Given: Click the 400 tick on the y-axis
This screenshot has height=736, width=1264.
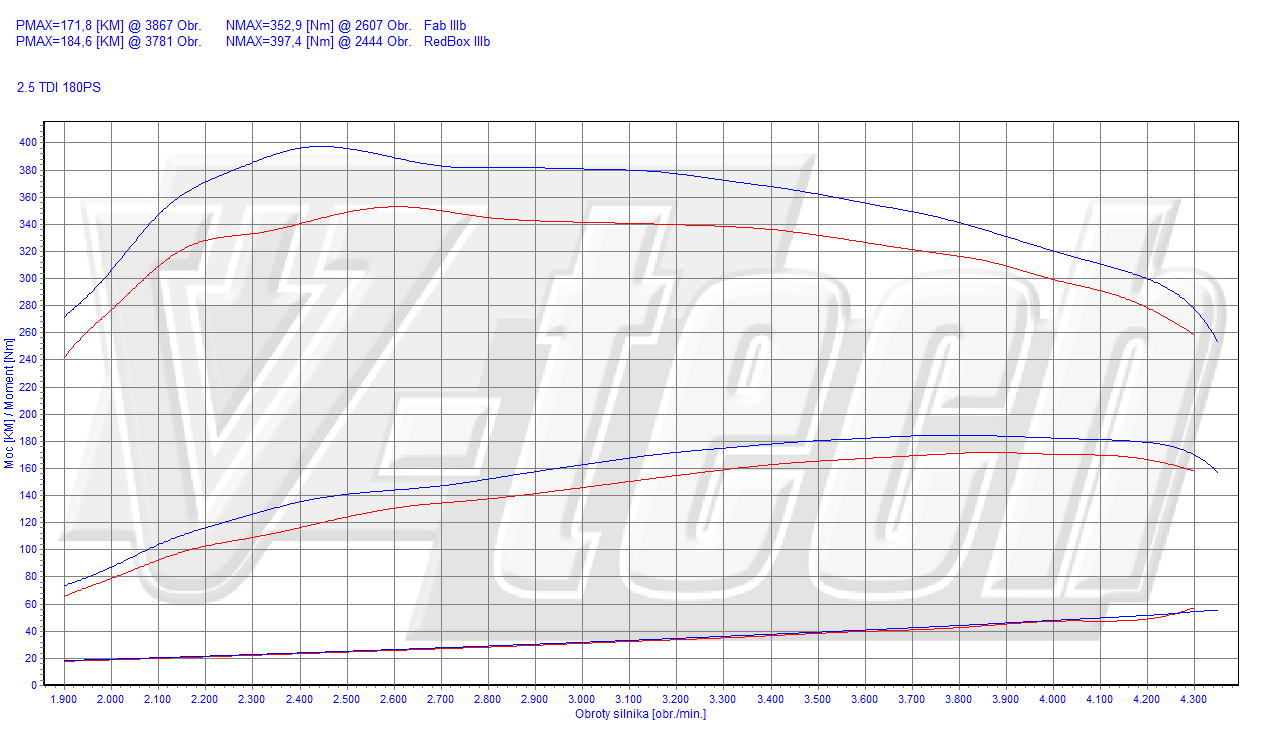Looking at the screenshot, I should (x=28, y=143).
